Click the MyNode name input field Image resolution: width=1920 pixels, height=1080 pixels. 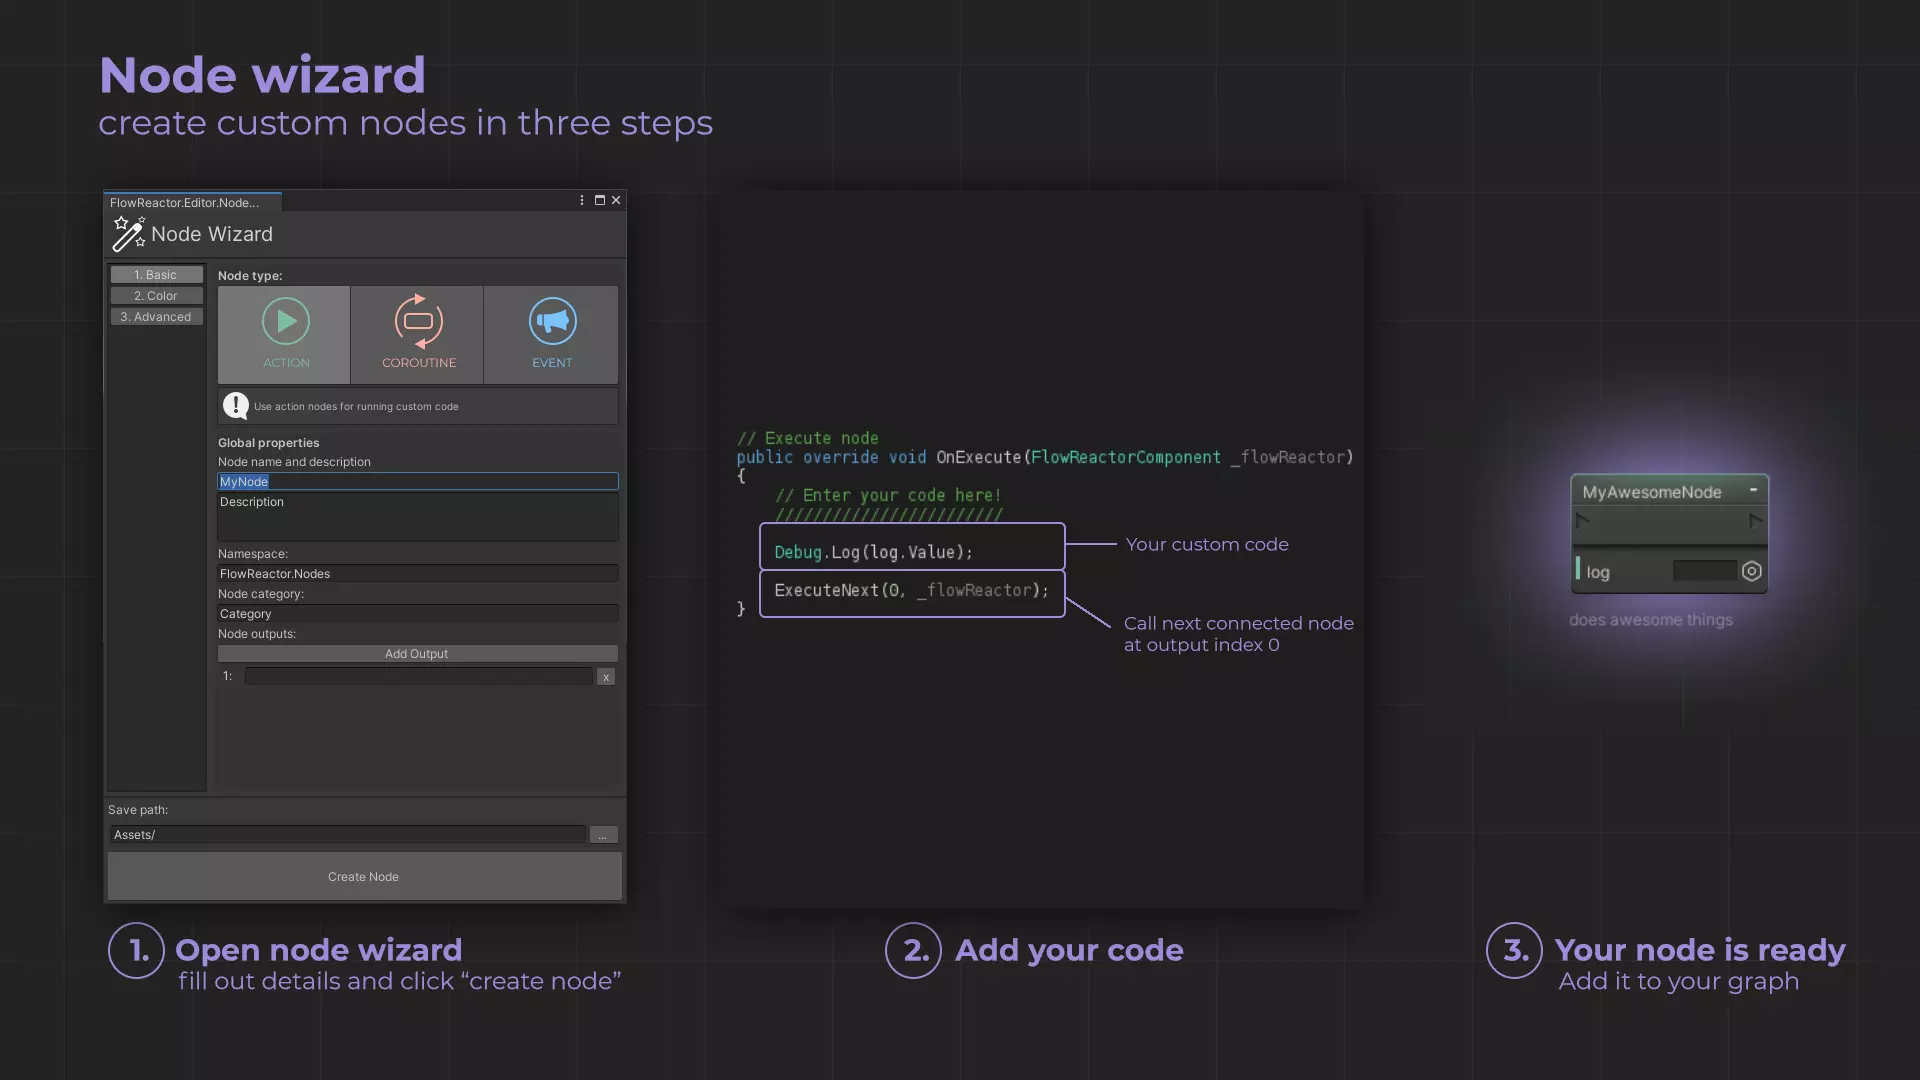tap(417, 481)
